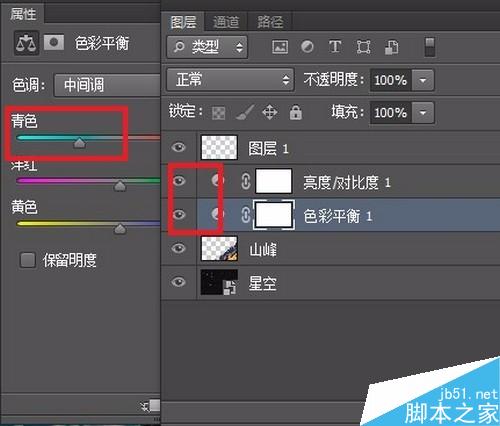Screen dimensions: 500x426
Task: Filter layers by pixel image icon
Action: [x=280, y=47]
